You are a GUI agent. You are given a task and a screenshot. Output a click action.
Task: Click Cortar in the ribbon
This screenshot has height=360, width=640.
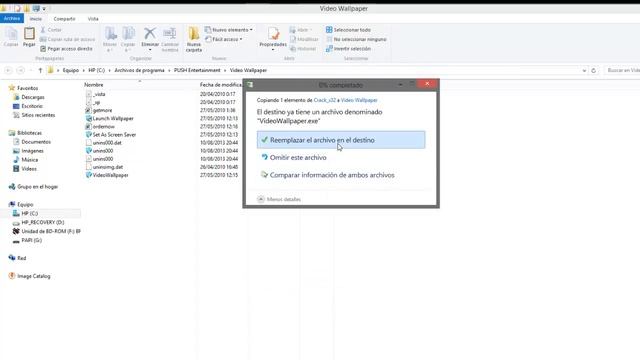click(x=51, y=30)
